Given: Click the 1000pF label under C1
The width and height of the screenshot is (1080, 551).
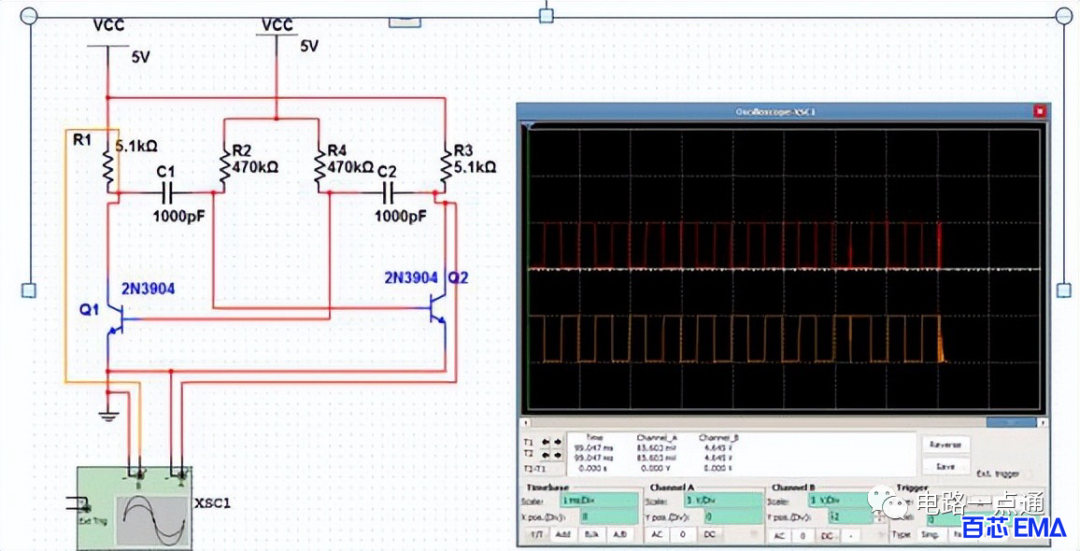Looking at the screenshot, I should point(179,216).
